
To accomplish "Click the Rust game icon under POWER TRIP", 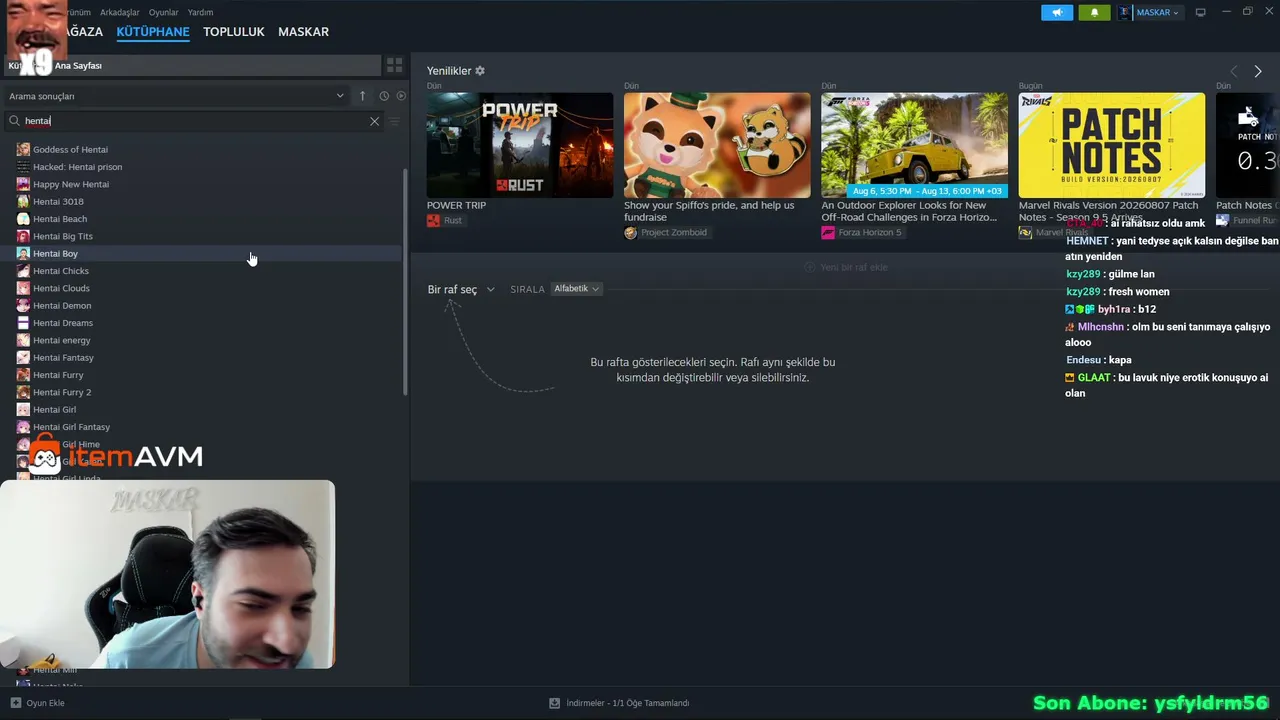I will tap(433, 221).
